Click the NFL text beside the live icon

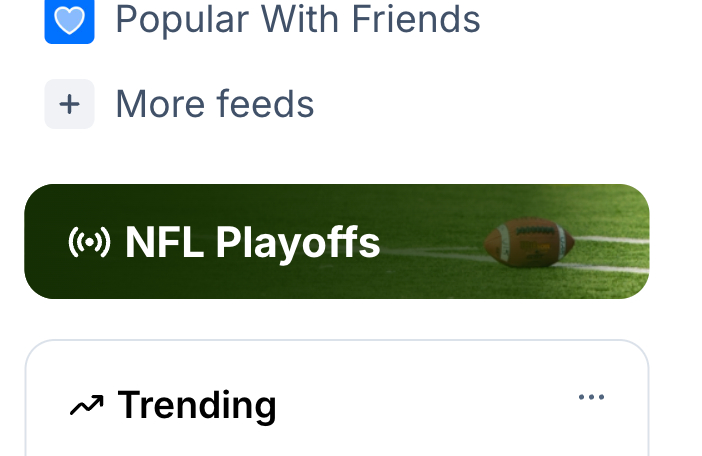pyautogui.click(x=165, y=242)
